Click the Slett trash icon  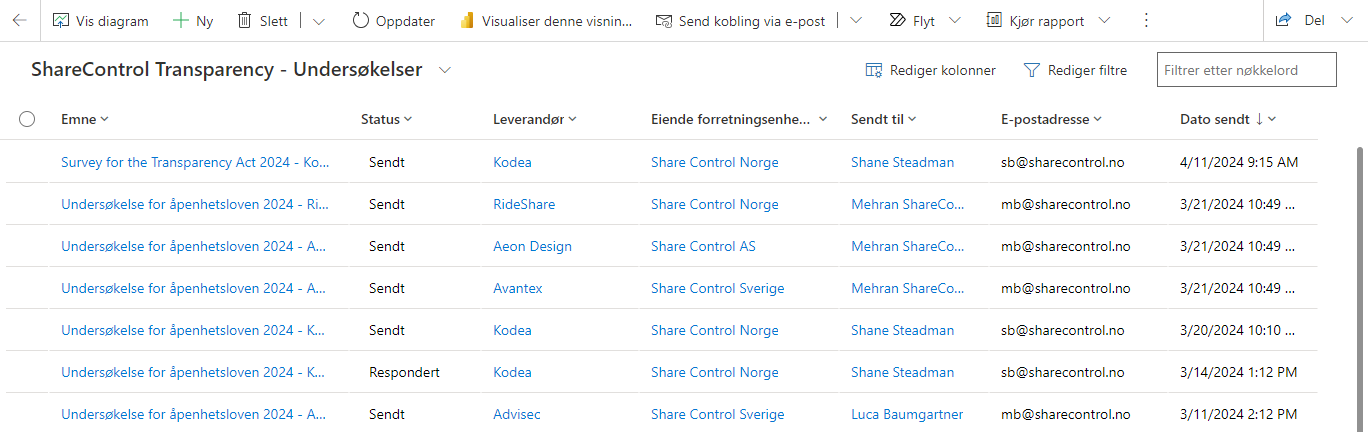point(245,20)
